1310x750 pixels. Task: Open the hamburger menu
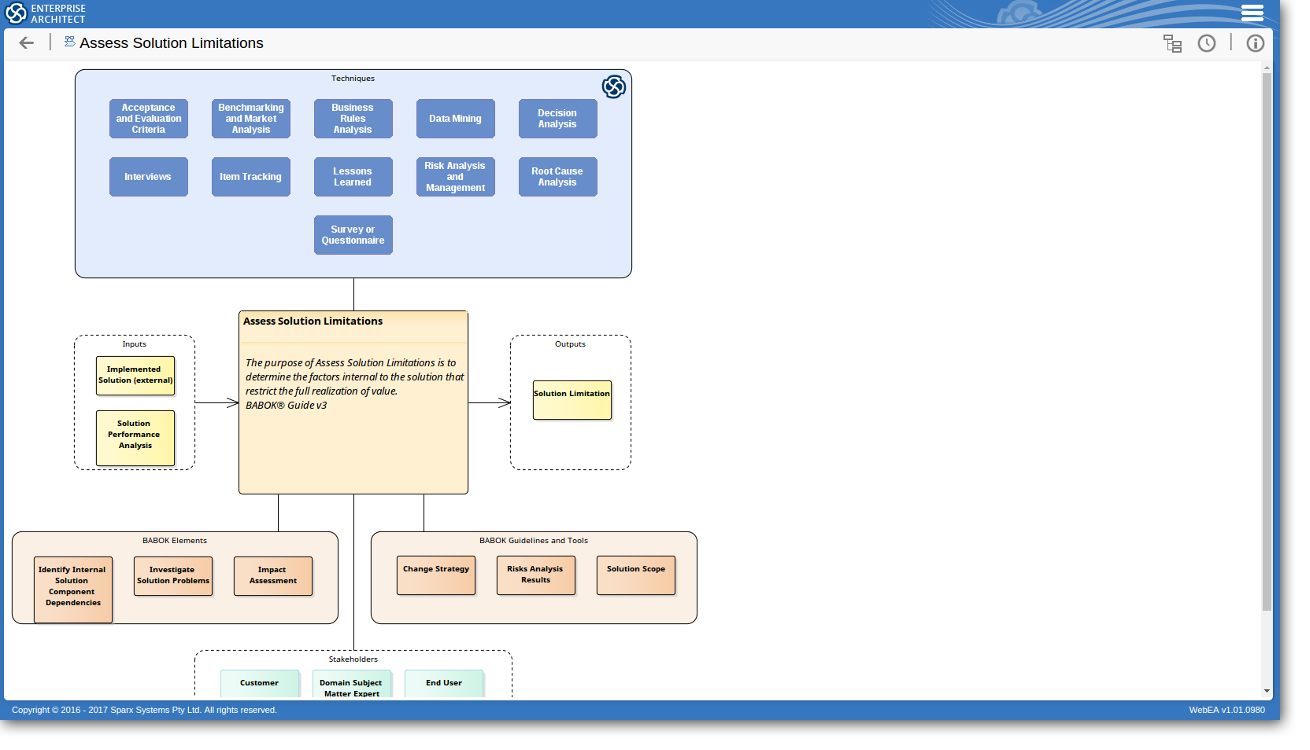point(1252,13)
